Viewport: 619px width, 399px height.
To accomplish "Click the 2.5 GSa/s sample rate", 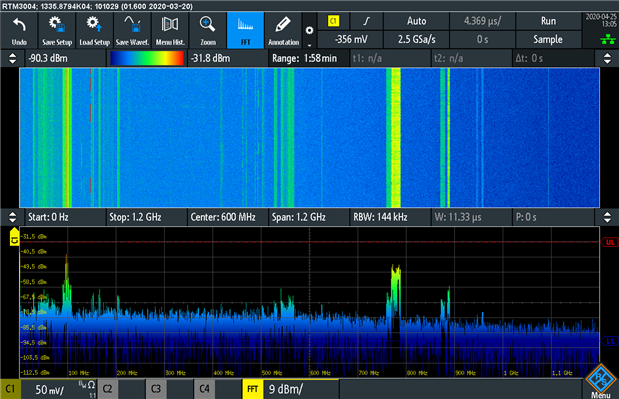I will tap(416, 39).
